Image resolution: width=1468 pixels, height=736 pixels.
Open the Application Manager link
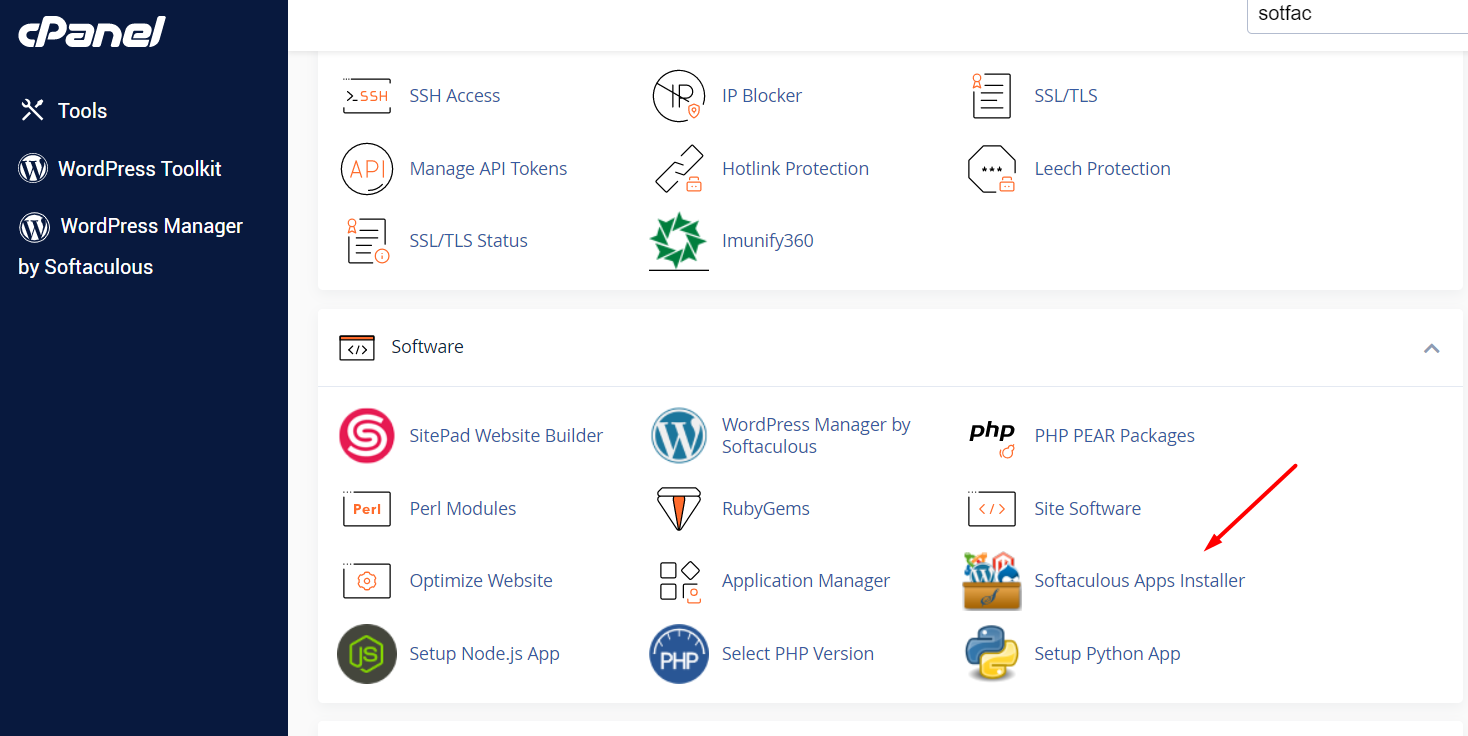point(806,581)
